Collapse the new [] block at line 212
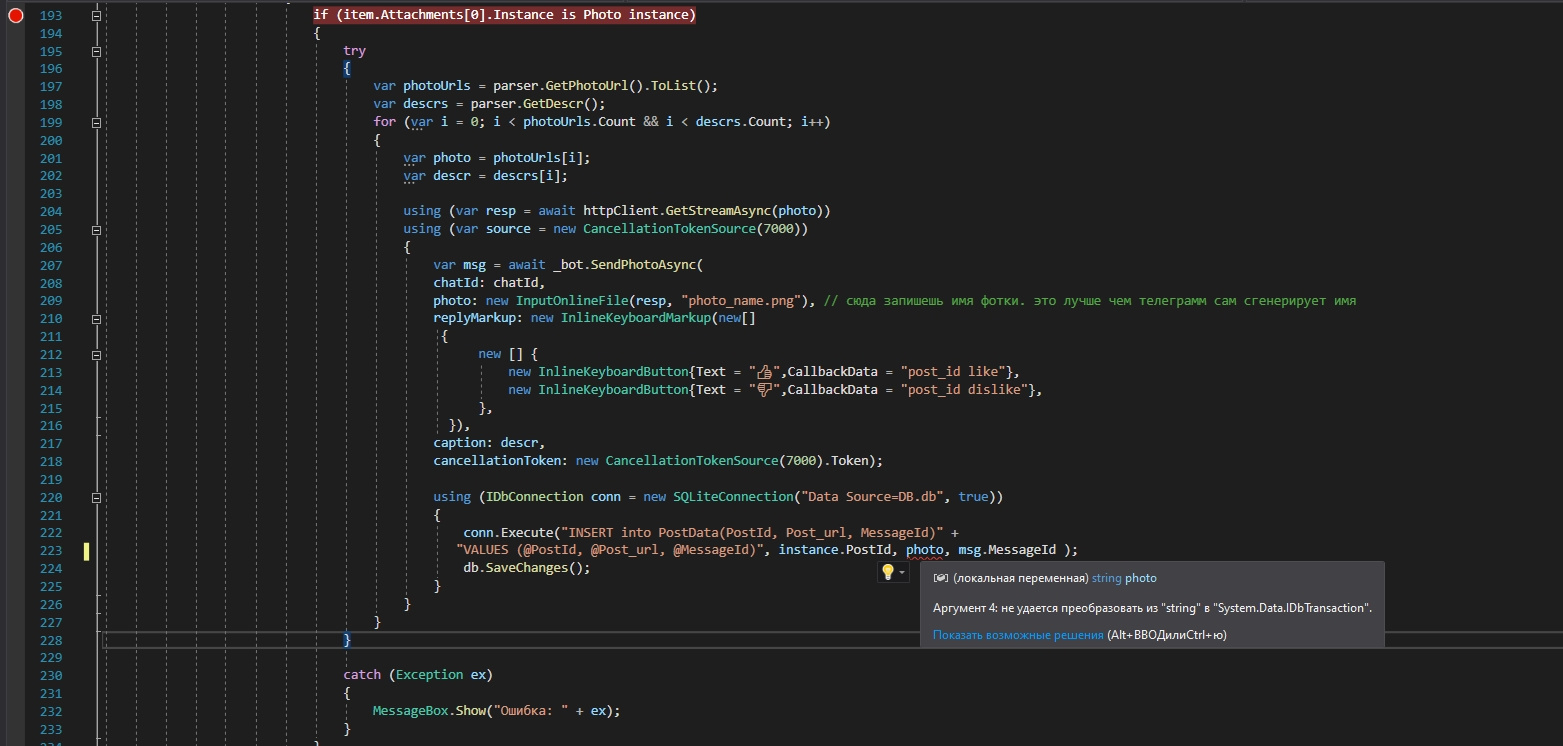 96,354
